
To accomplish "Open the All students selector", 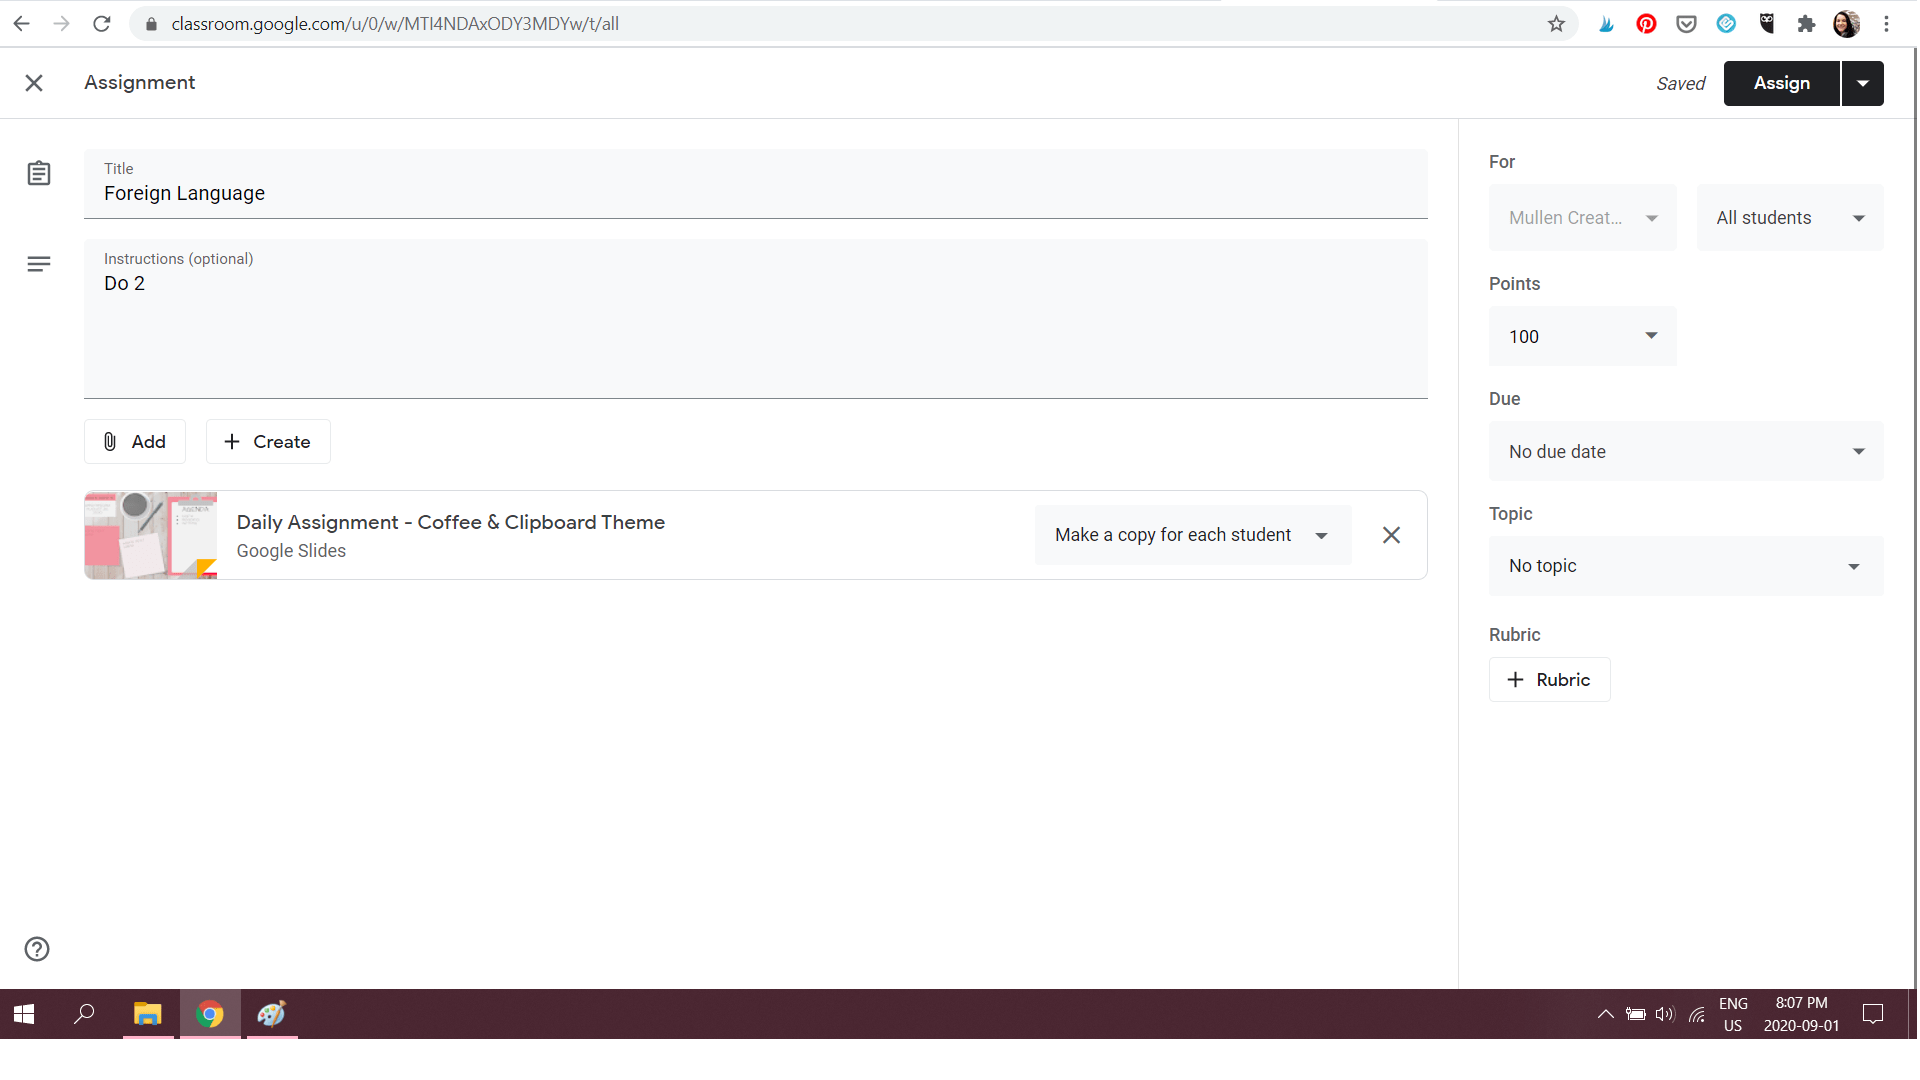I will (x=1789, y=217).
